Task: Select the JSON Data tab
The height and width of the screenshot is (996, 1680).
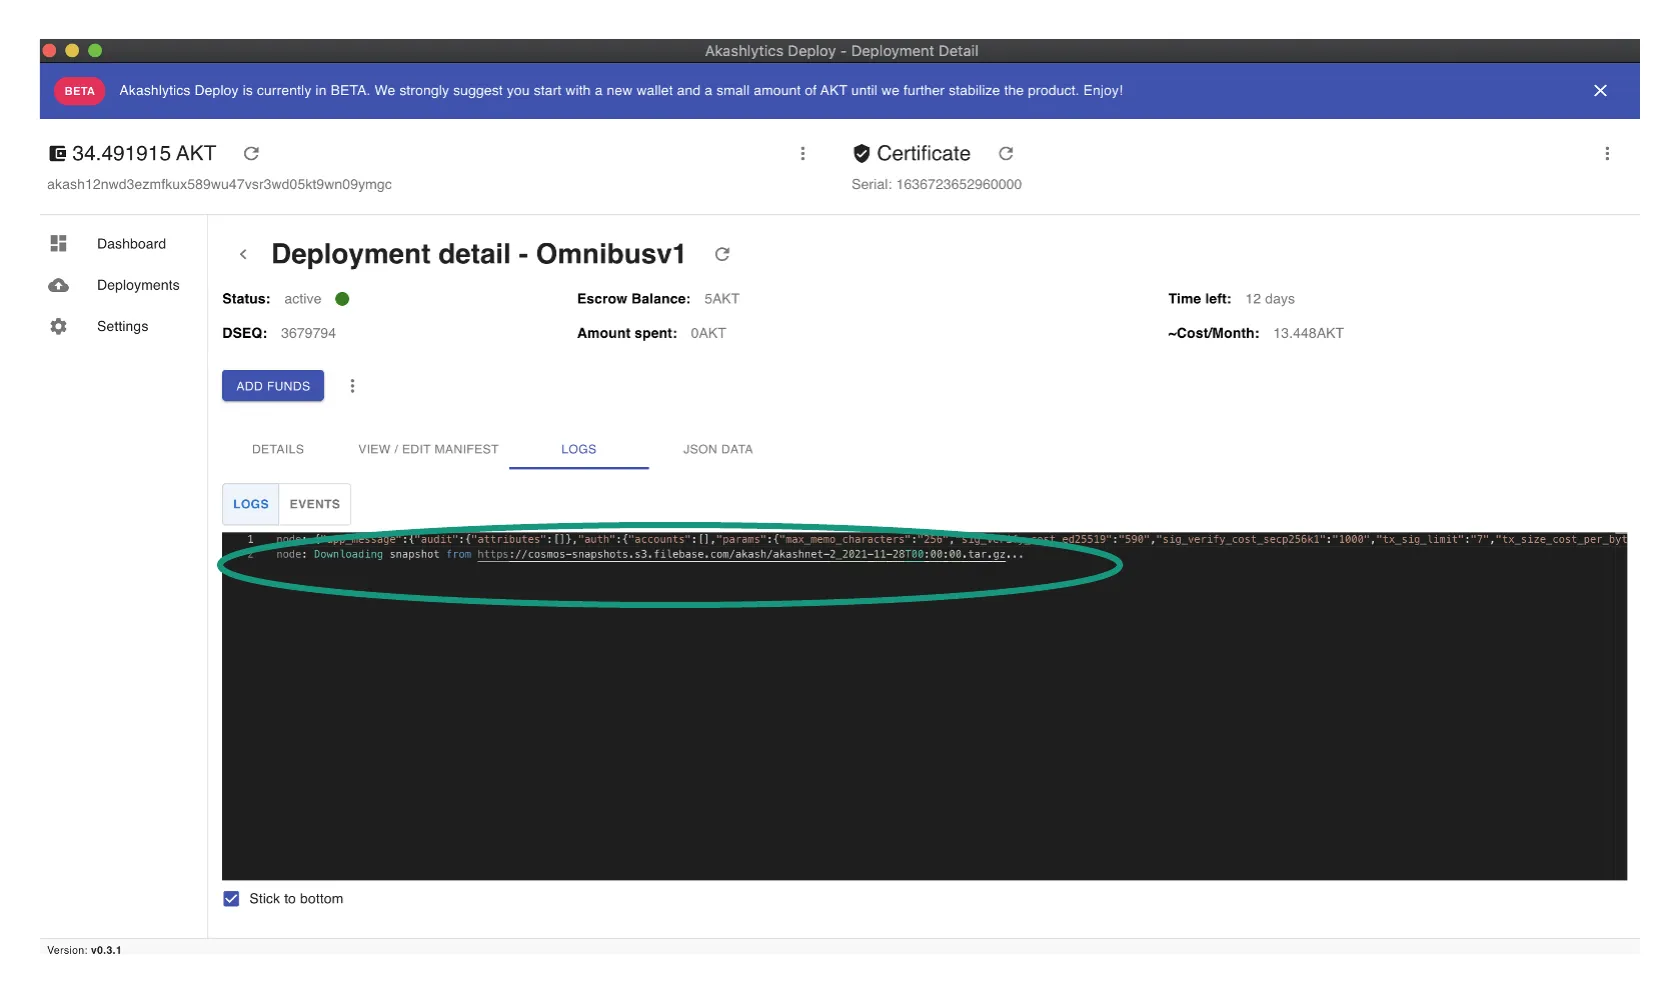Action: click(x=717, y=449)
